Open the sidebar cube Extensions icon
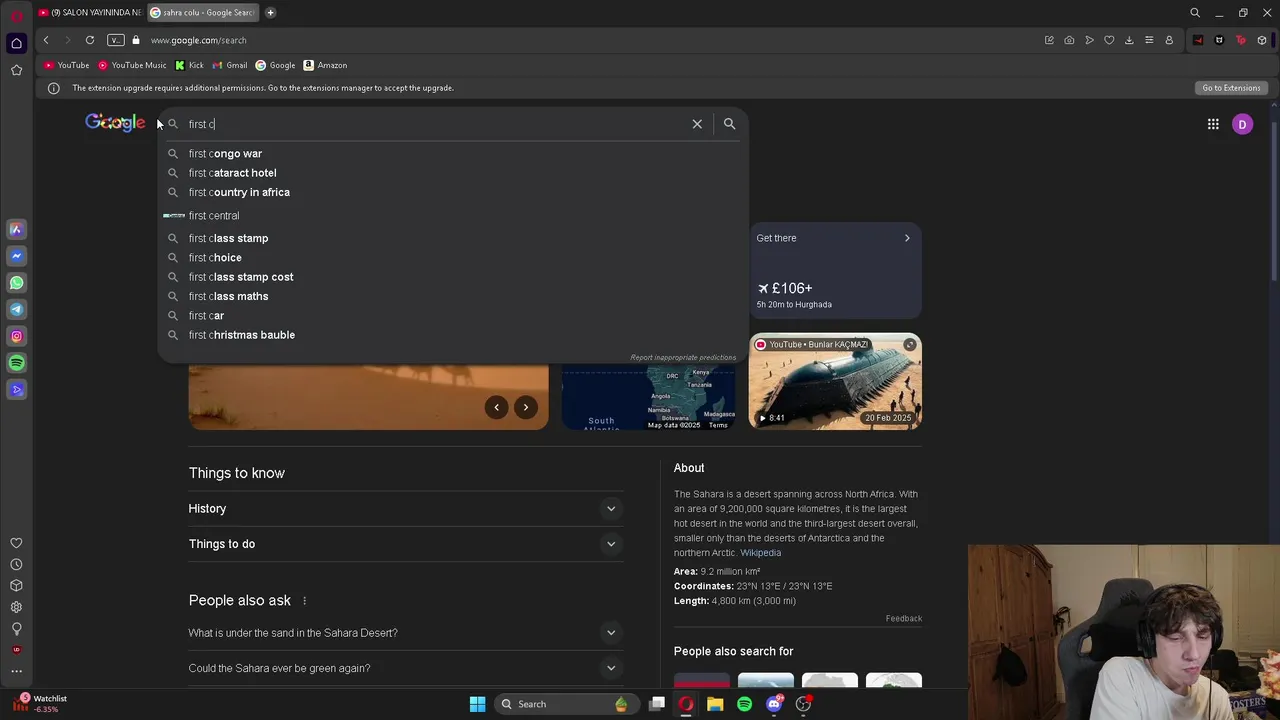 click(16, 586)
